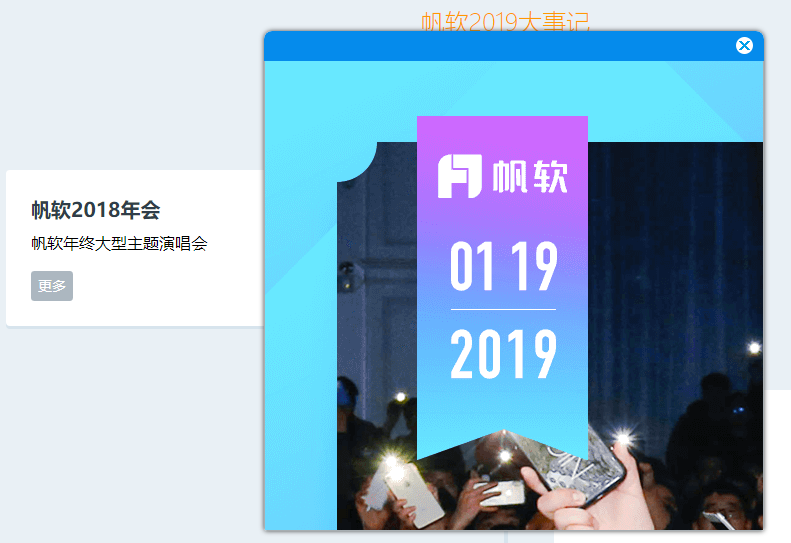Image resolution: width=791 pixels, height=543 pixels.
Task: Close the popup with the X icon
Action: (x=744, y=46)
